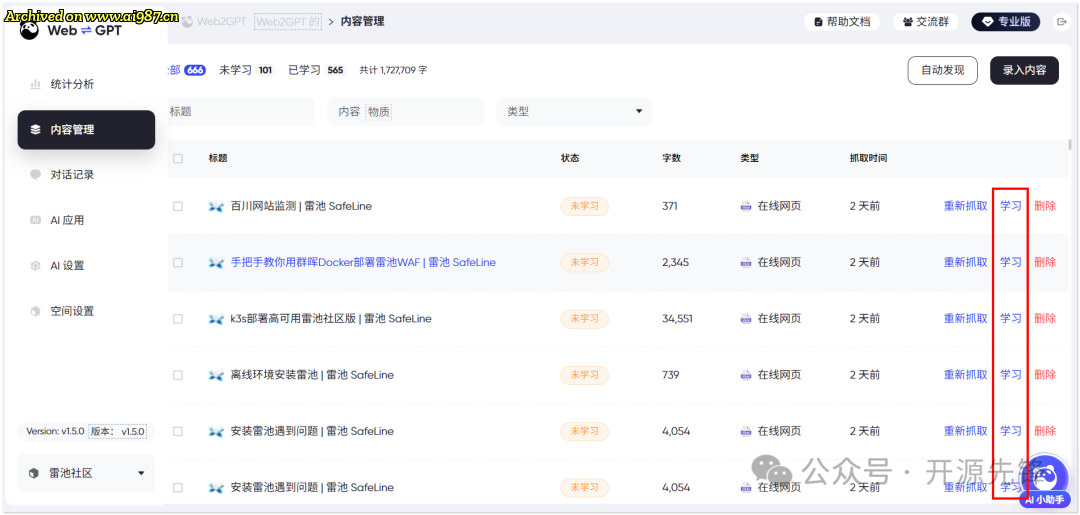Open the 类型 filter dropdown
Screen dimensions: 1080x515
coord(574,112)
